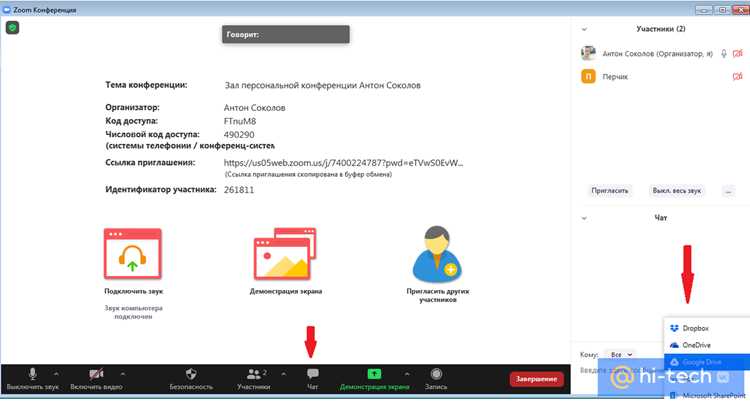Collapse the Участники (2) panel chevron
750x402 pixels.
[584, 29]
